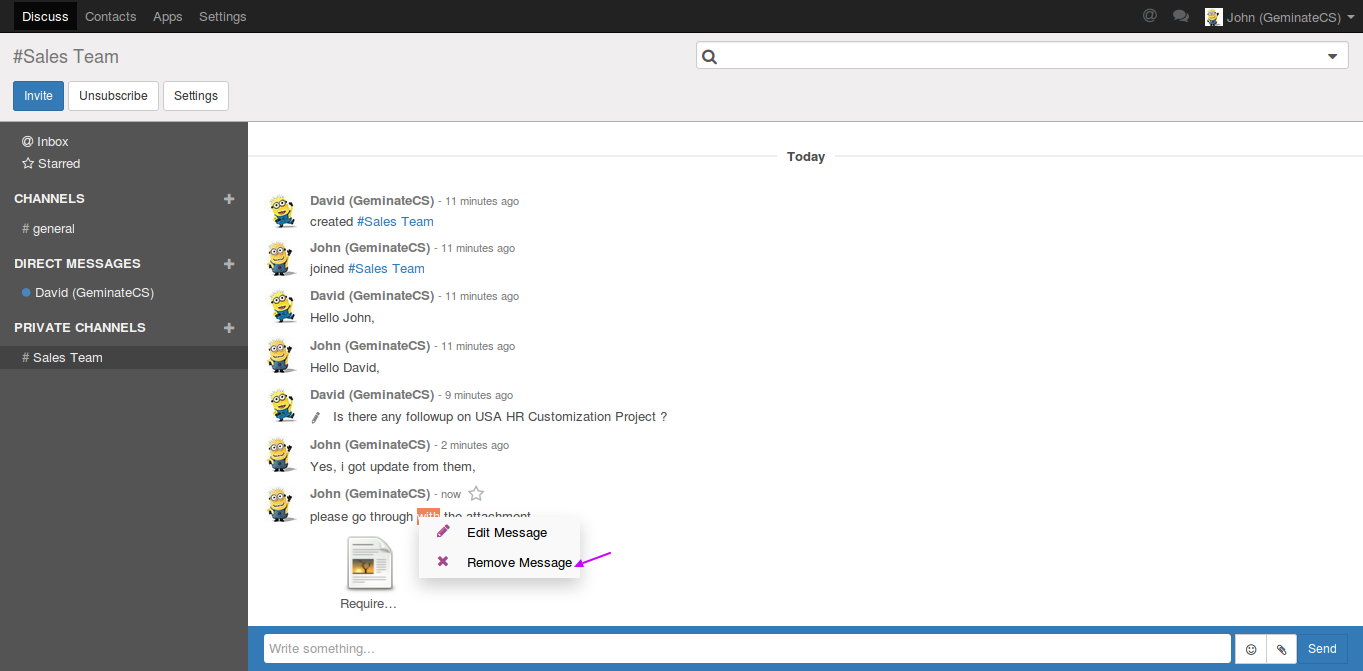
Task: Star the 'please go through' message
Action: coord(476,493)
